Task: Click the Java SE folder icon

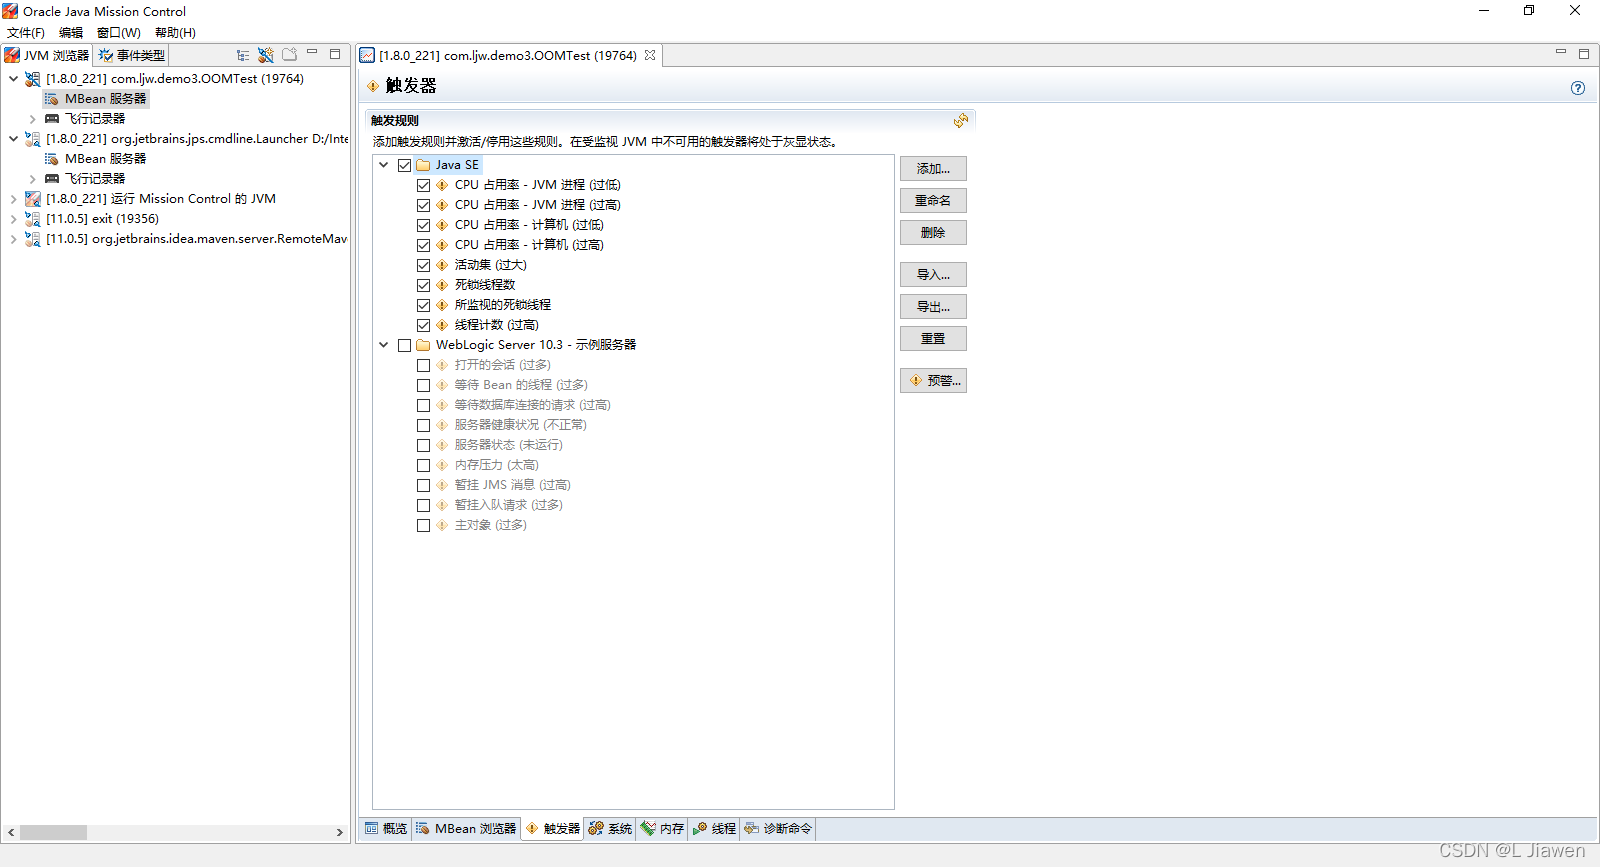Action: pyautogui.click(x=423, y=165)
